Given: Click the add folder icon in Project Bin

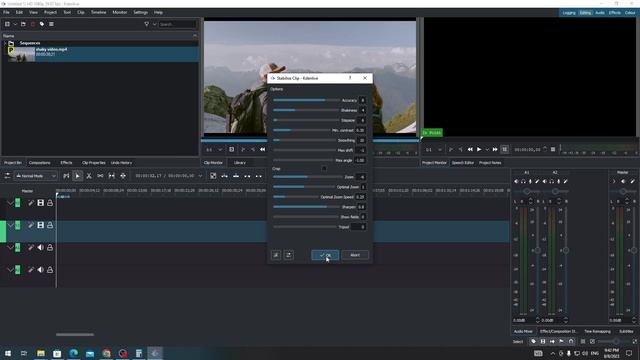Looking at the screenshot, I should tap(23, 24).
